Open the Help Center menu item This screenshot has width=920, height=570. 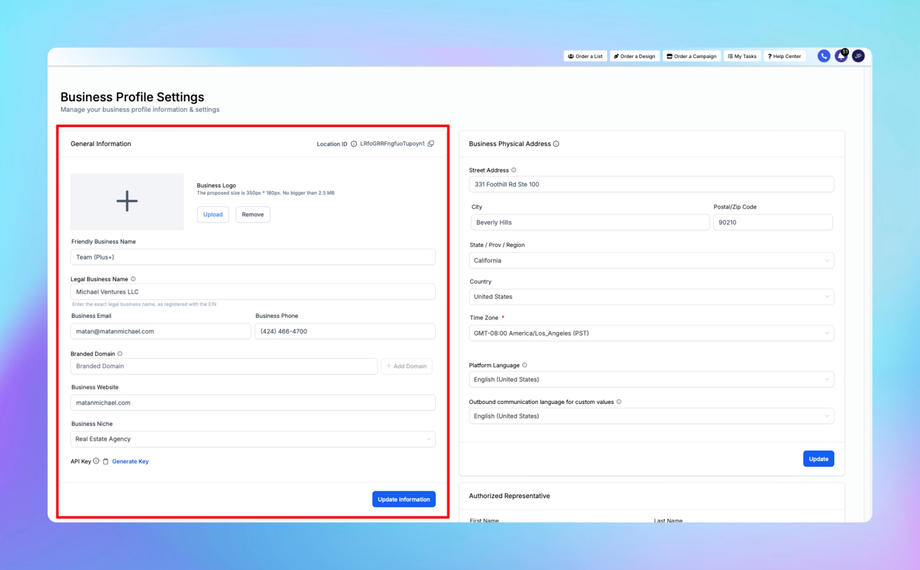pos(784,56)
